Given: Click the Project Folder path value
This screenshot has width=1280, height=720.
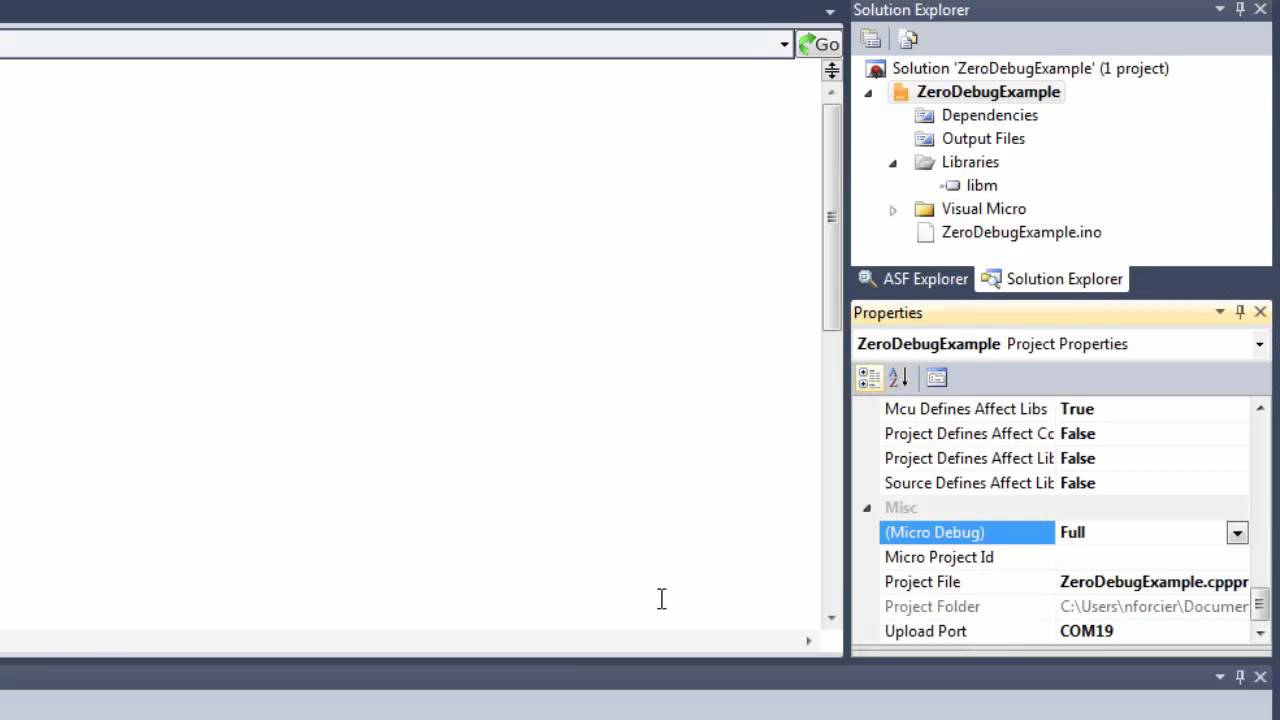Looking at the screenshot, I should point(1154,607).
